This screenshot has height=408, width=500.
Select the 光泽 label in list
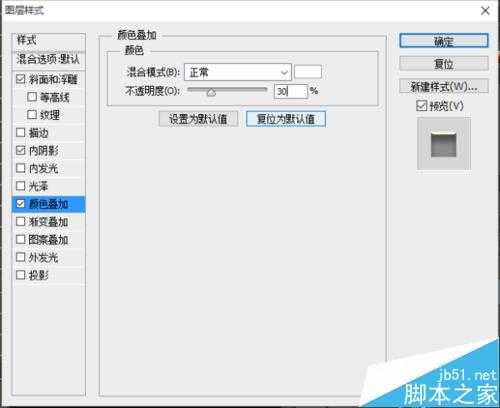(x=38, y=186)
